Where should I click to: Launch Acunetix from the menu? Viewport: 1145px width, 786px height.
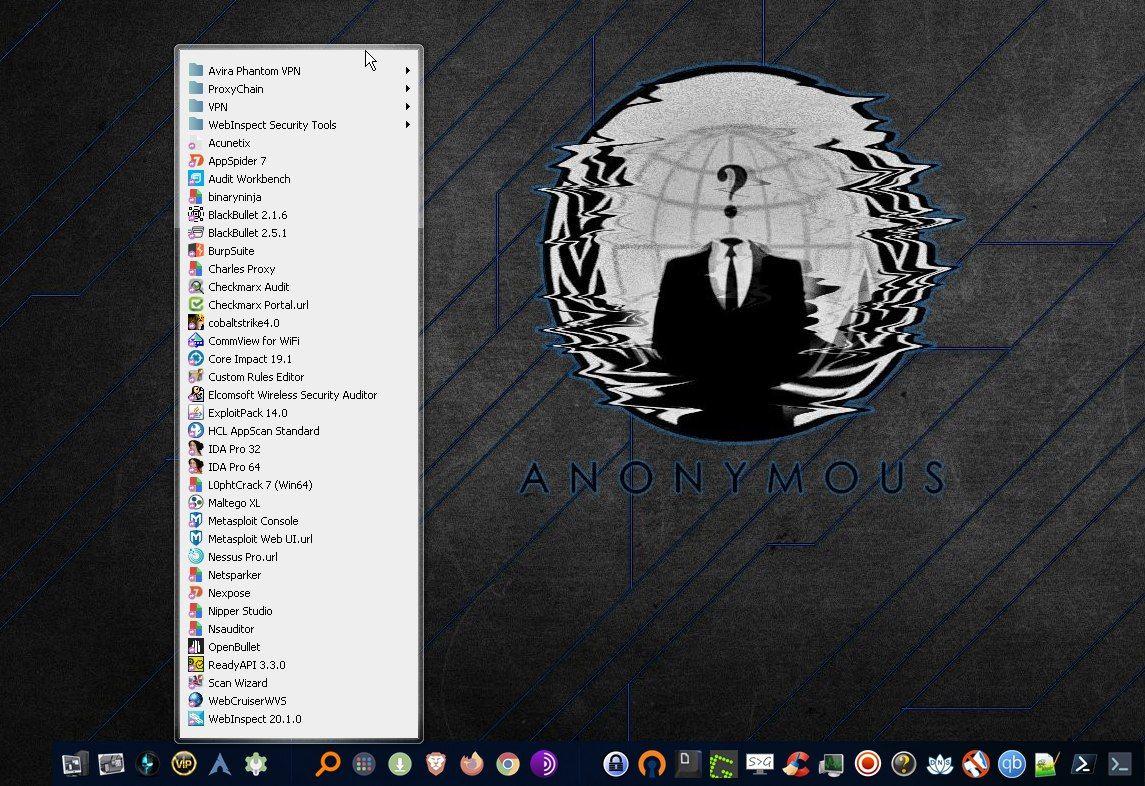tap(299, 143)
